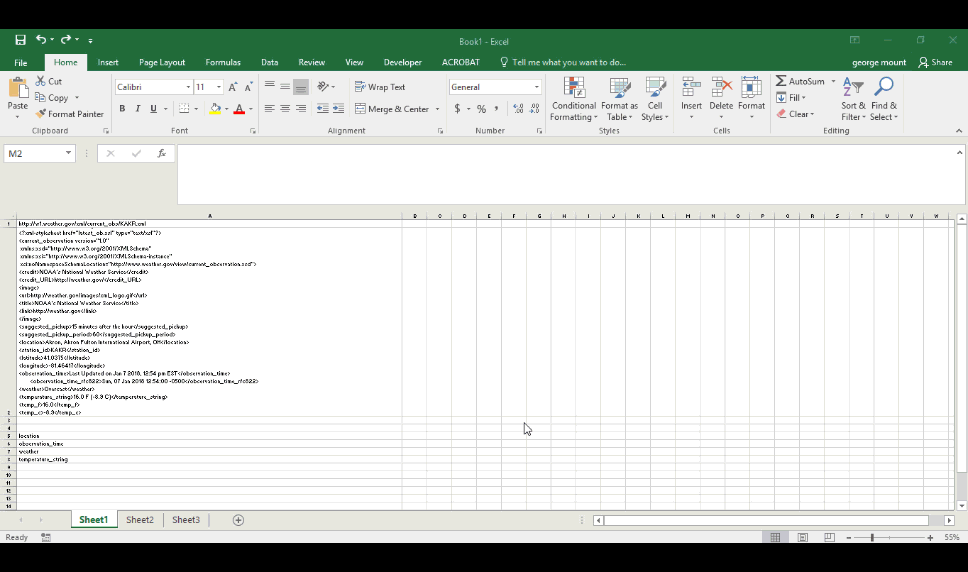Toggle Italic formatting
This screenshot has width=968, height=572.
coord(137,109)
